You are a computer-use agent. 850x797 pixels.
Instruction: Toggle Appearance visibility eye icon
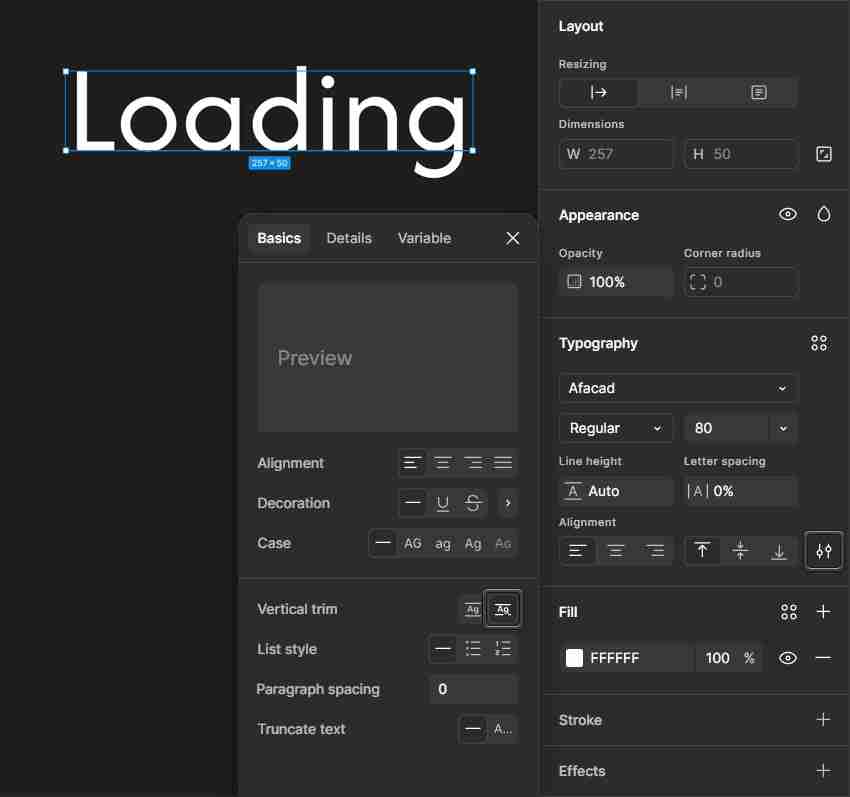tap(788, 215)
